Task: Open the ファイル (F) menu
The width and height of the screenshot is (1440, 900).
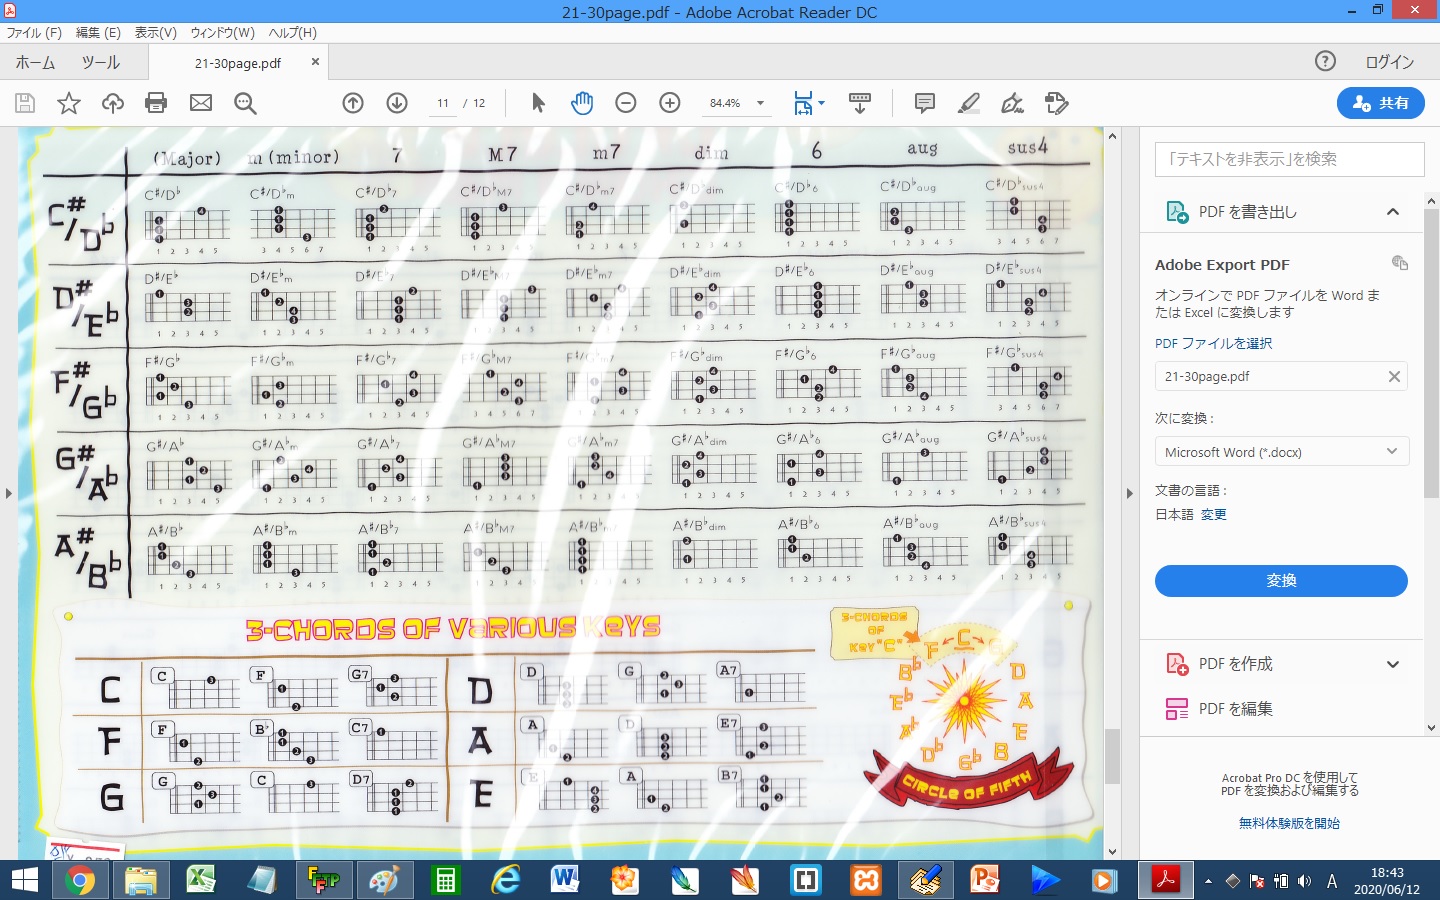Action: click(34, 33)
